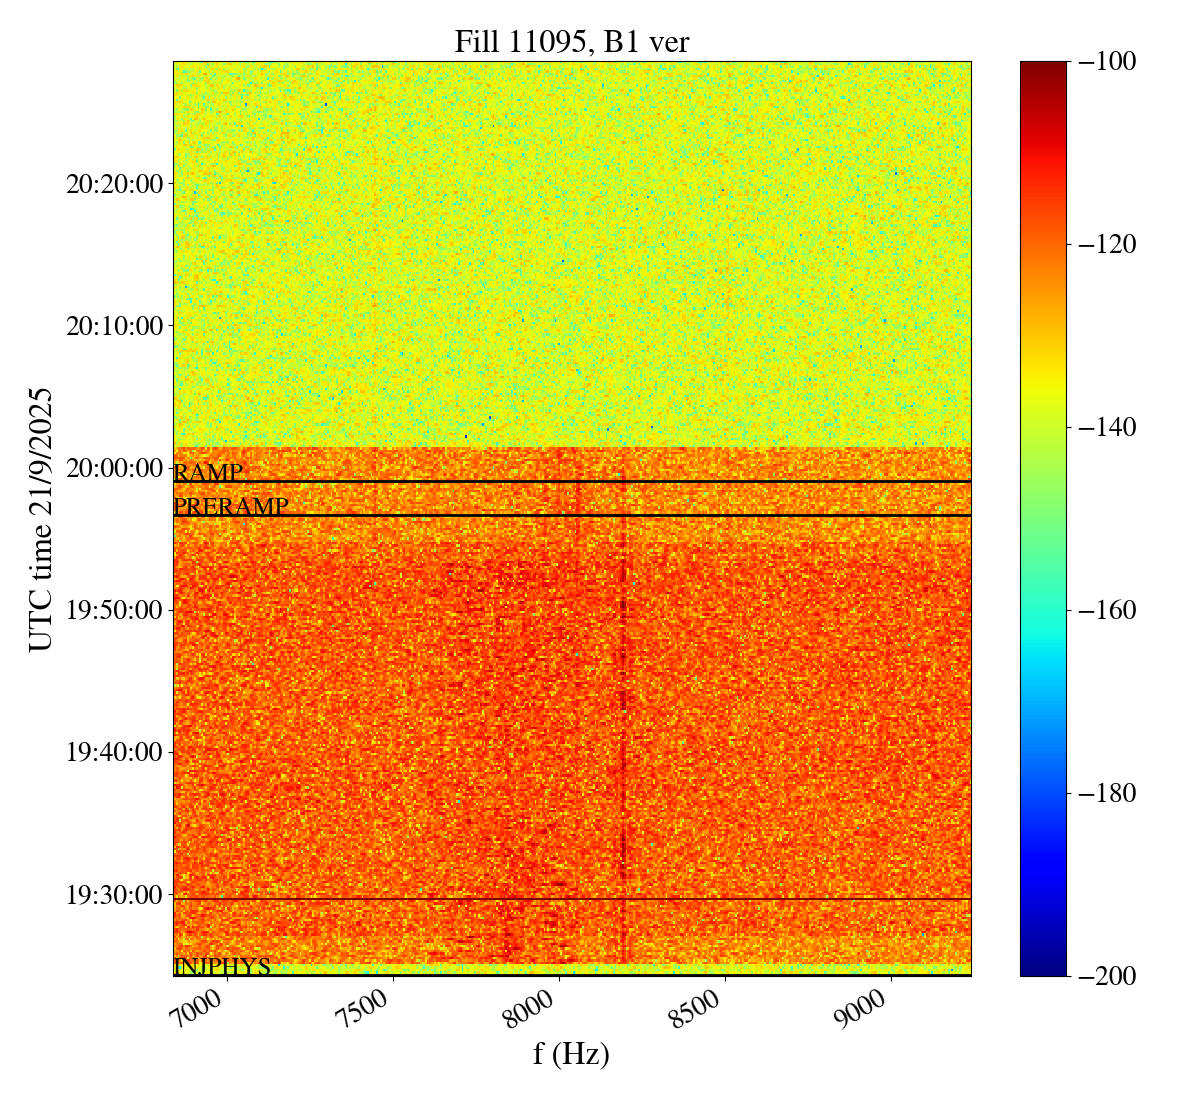Click the plot title 'Fill 11095, B1 ver'

571,42
